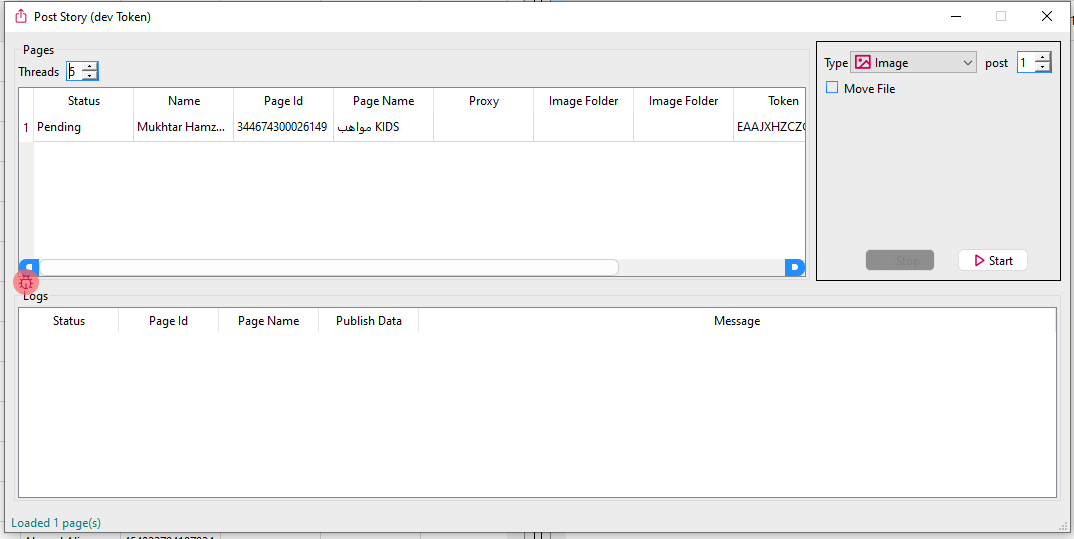This screenshot has height=539, width=1074.
Task: Click the greyed-out Stop button
Action: point(899,260)
